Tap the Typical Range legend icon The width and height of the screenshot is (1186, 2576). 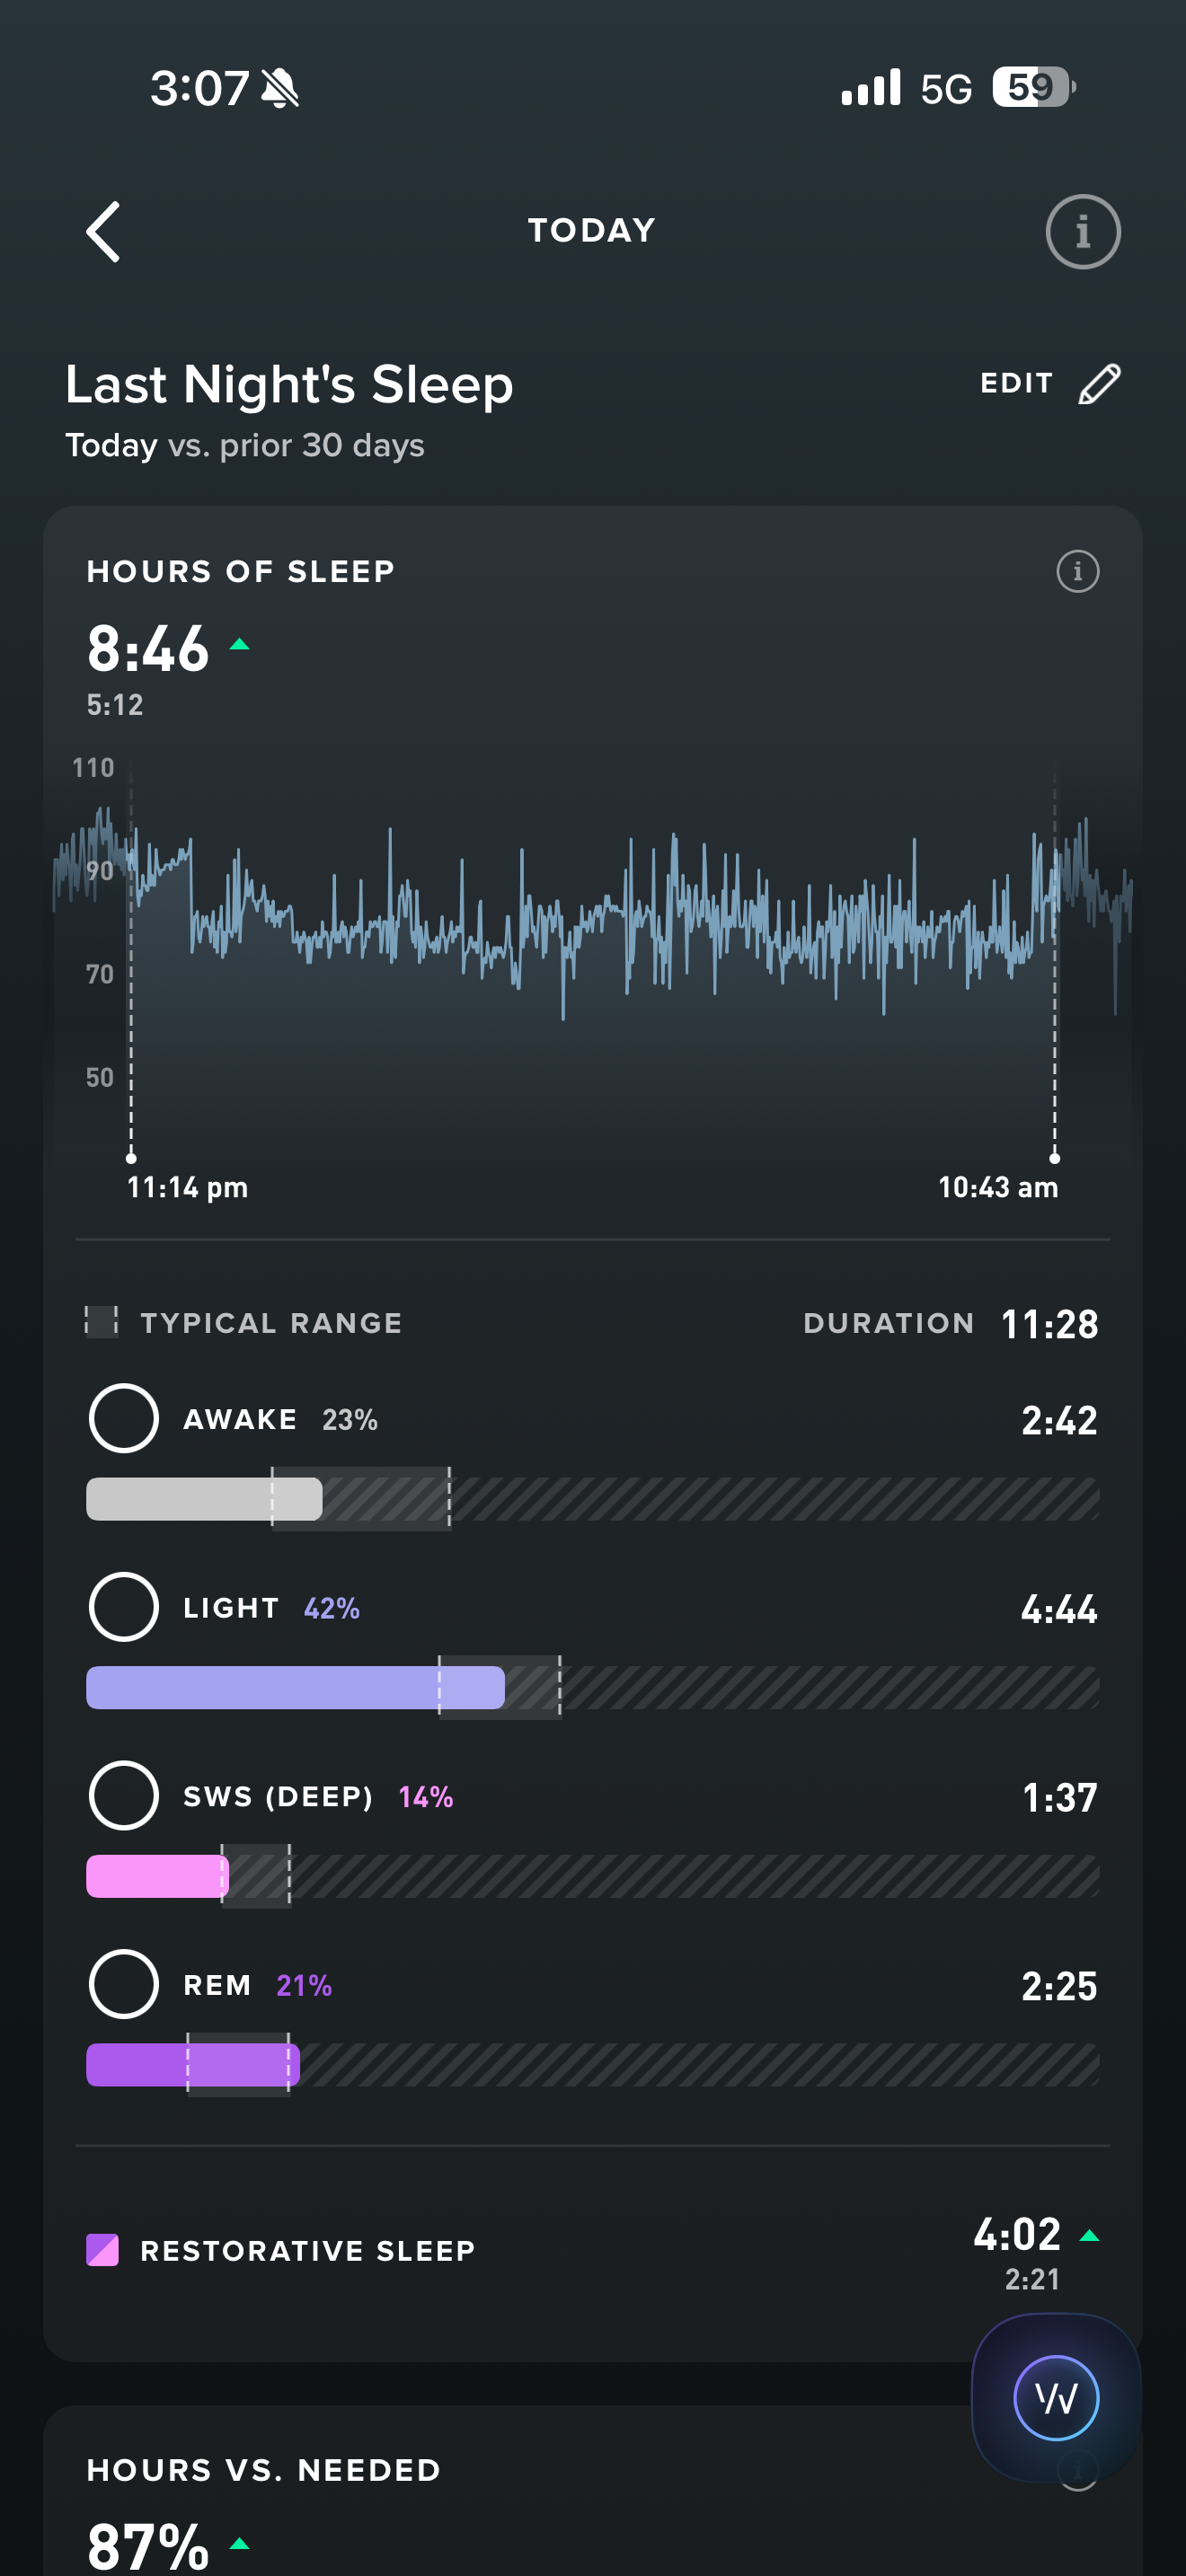pos(101,1321)
